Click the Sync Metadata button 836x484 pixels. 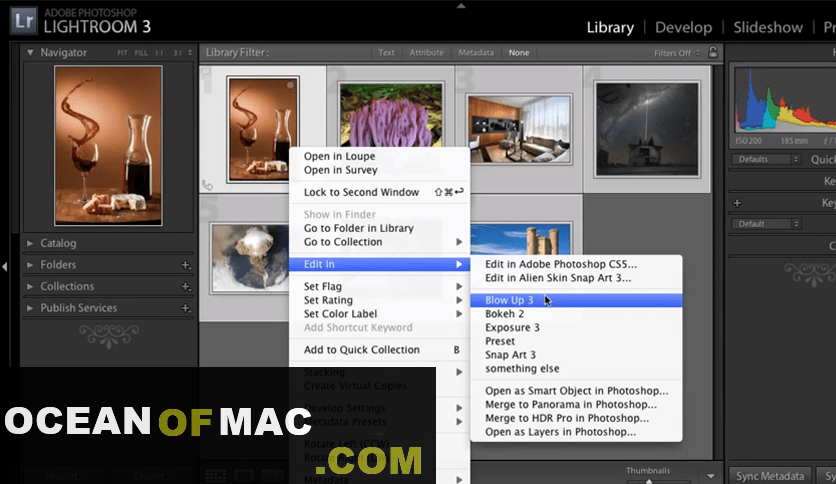click(769, 476)
